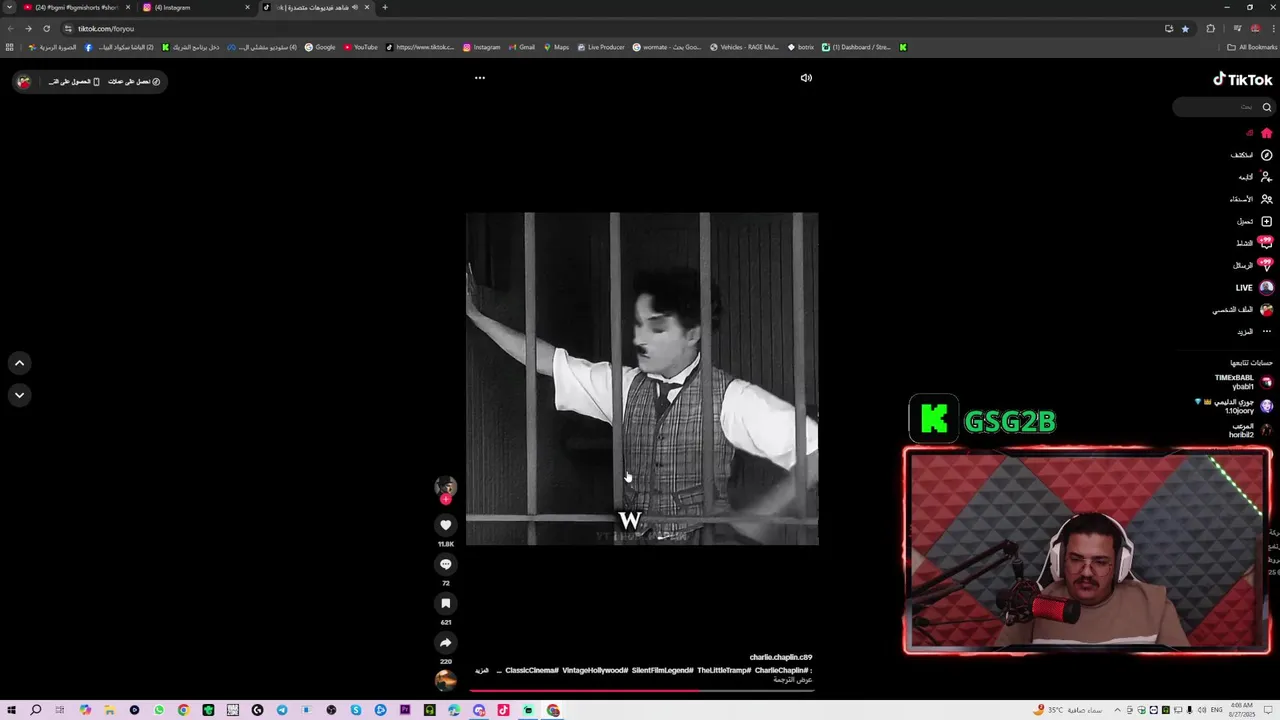Go back with the browser back arrow
Image resolution: width=1280 pixels, height=720 pixels.
point(11,28)
